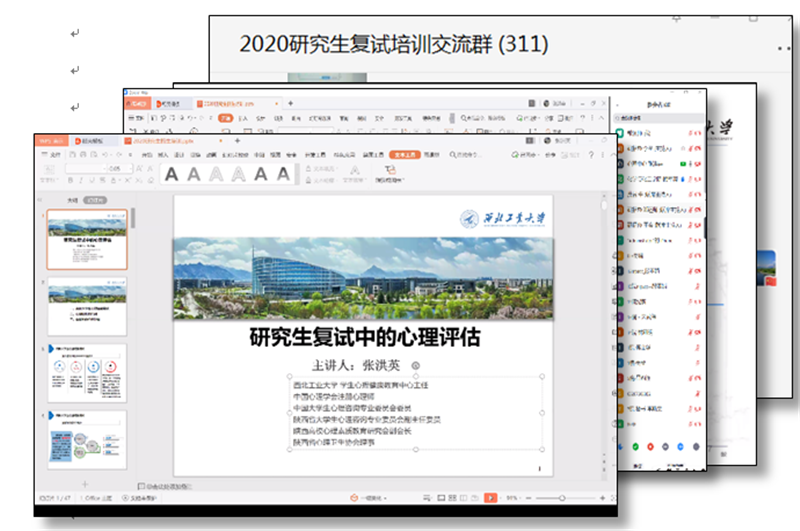Open the File menu dropdown in WPS
800x531 pixels.
[x=54, y=155]
